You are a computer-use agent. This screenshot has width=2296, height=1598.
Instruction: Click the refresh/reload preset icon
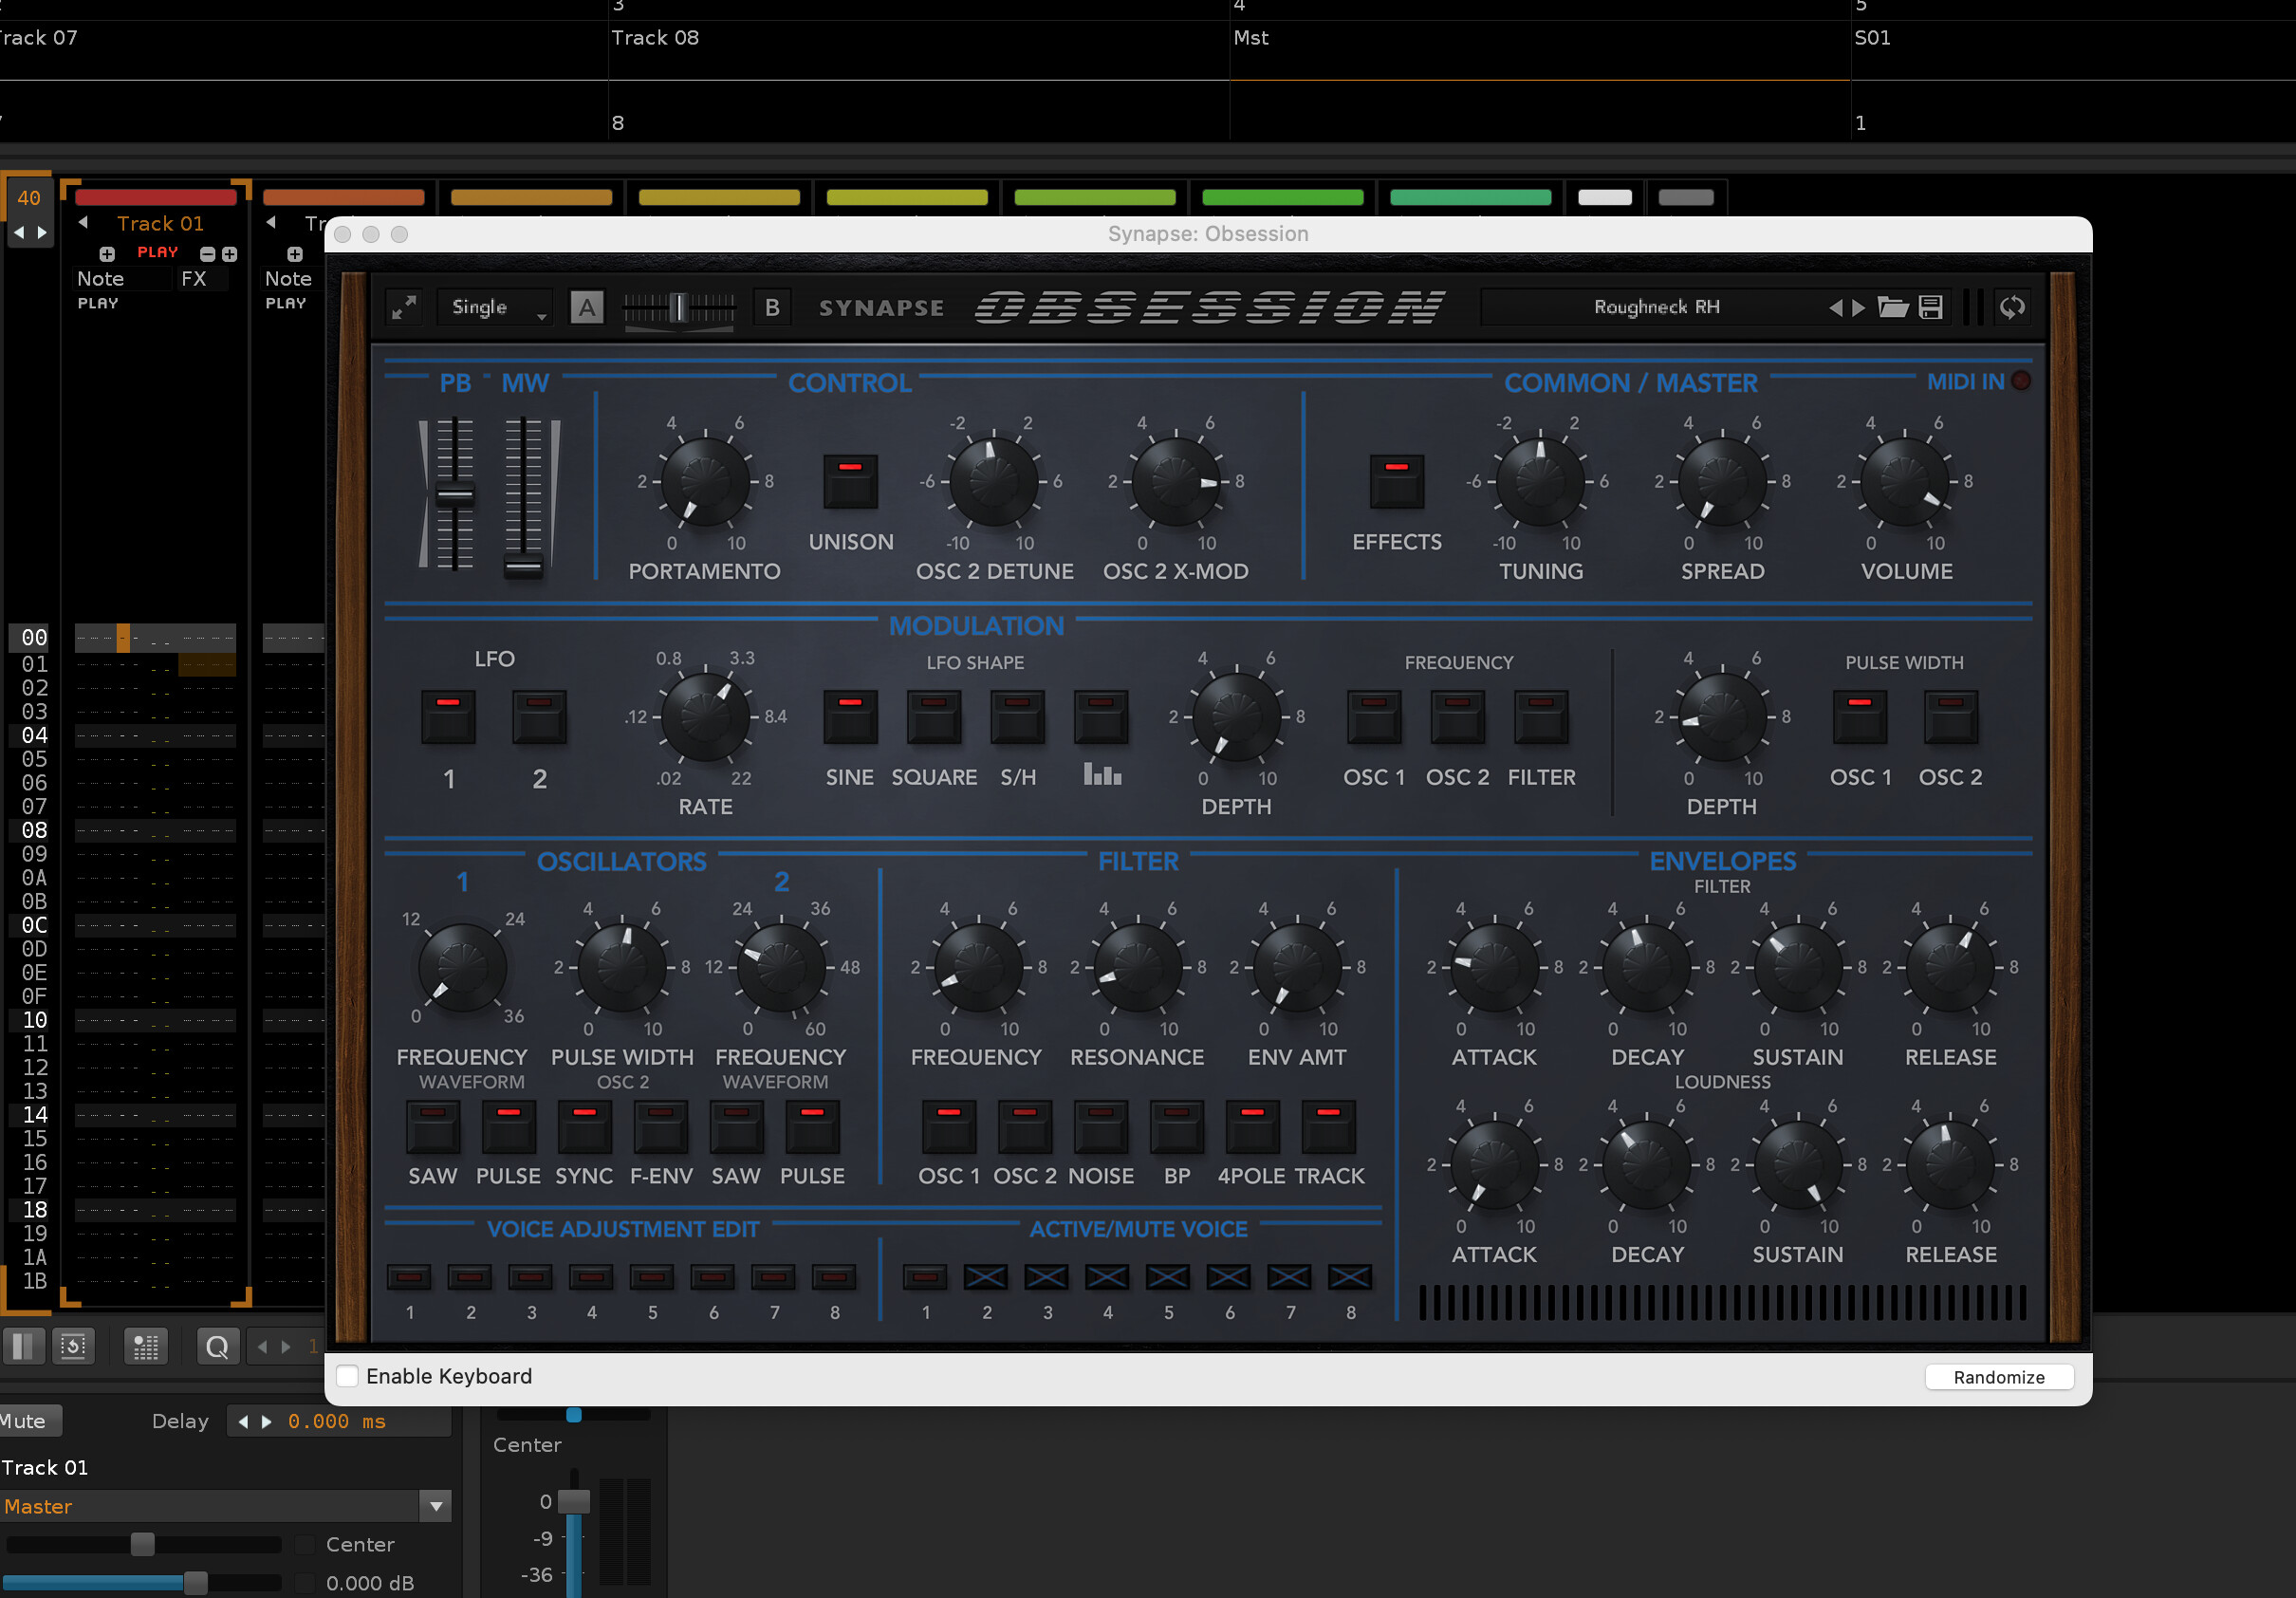click(x=2012, y=307)
